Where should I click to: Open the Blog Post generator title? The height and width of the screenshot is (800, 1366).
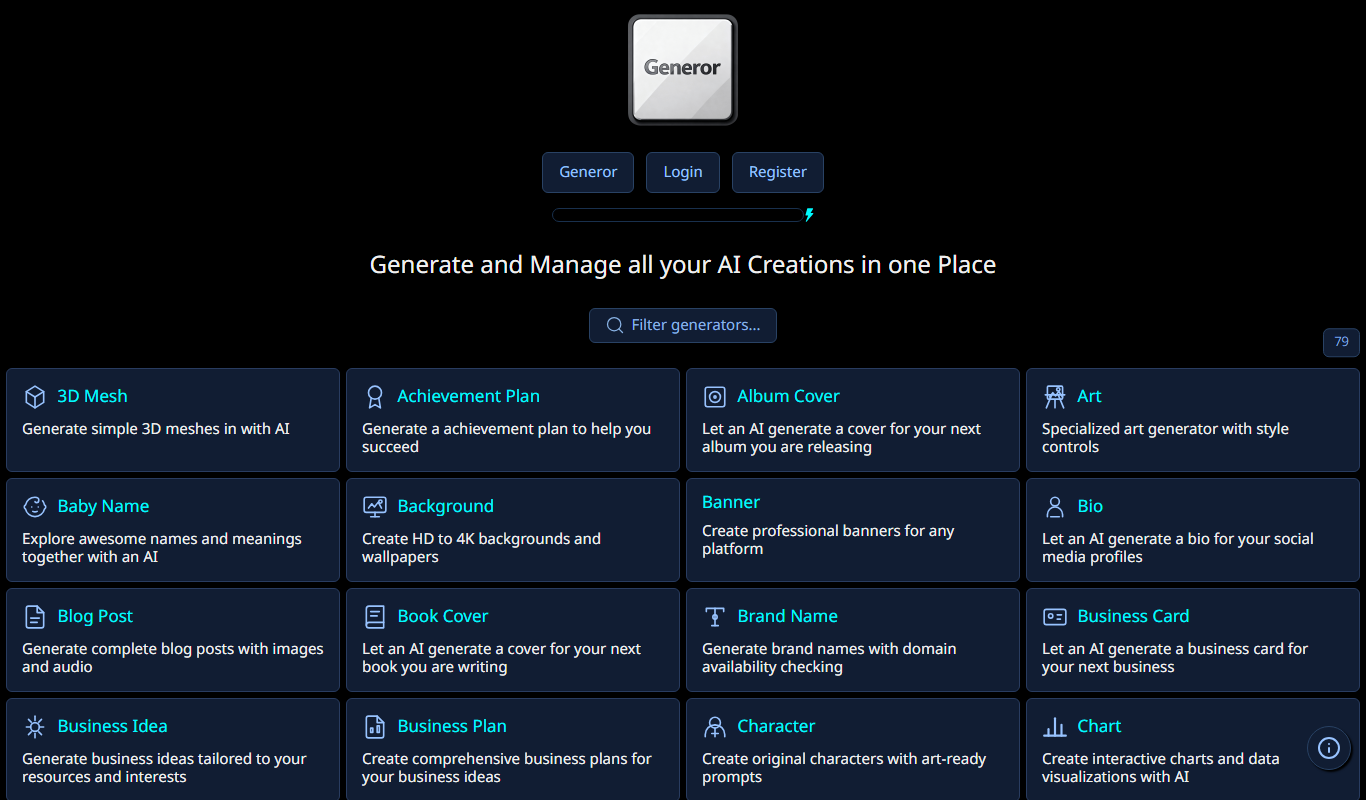pos(95,616)
